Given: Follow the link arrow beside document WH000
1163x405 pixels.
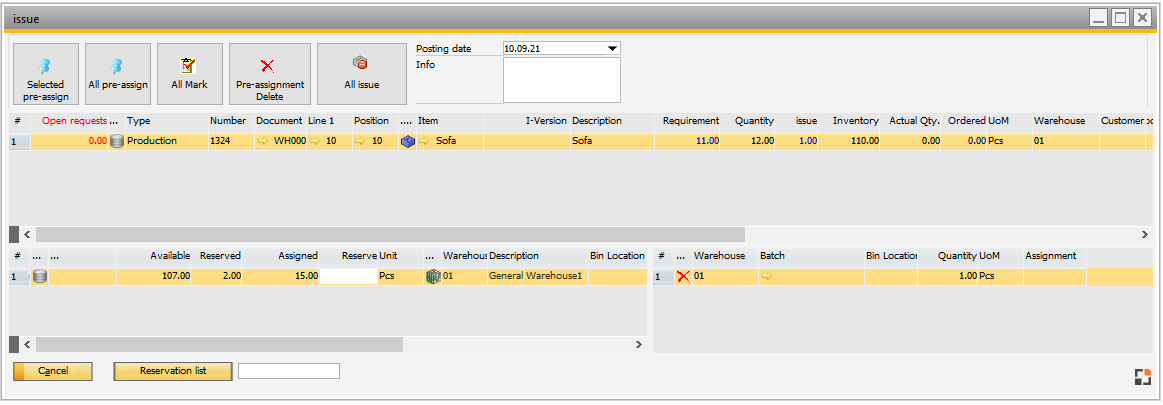Looking at the screenshot, I should coord(264,142).
